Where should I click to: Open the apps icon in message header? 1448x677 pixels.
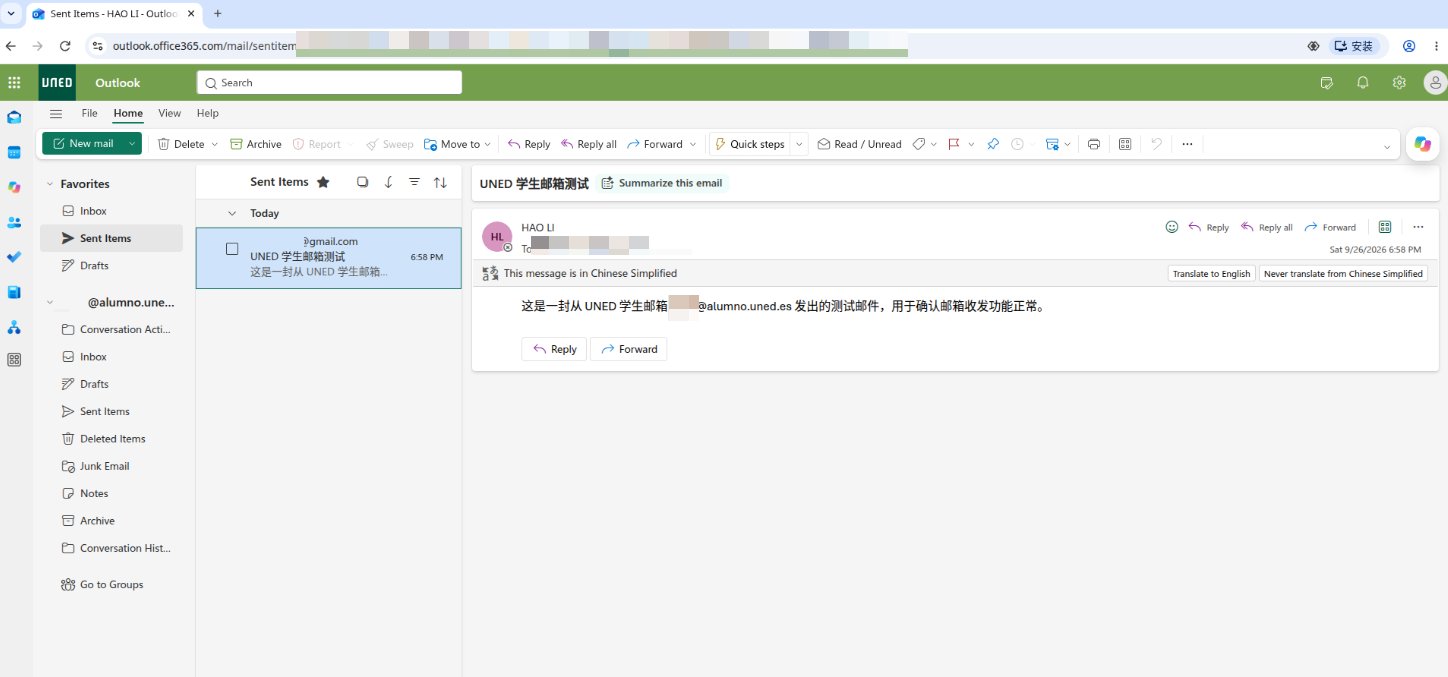1385,227
